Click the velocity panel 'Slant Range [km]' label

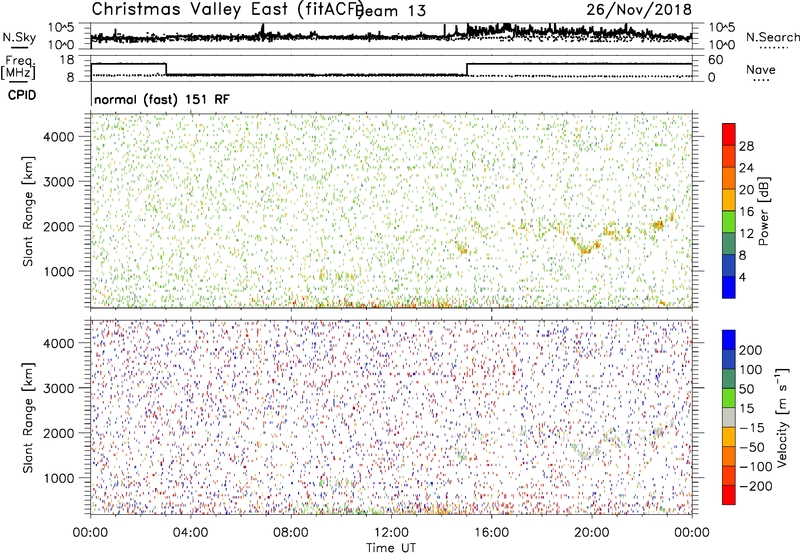point(28,418)
